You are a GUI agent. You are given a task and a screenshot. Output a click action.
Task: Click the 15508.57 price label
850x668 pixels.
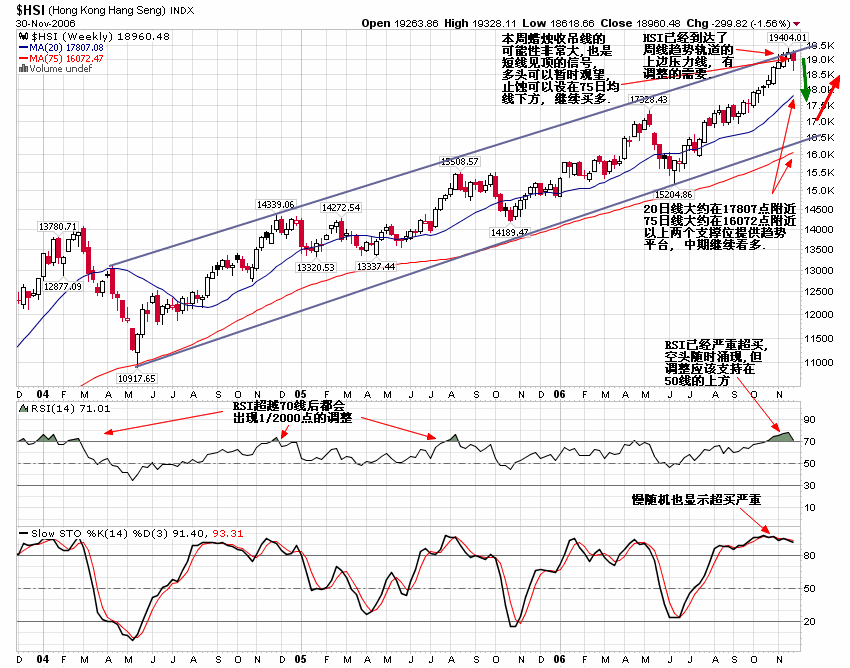pyautogui.click(x=460, y=161)
